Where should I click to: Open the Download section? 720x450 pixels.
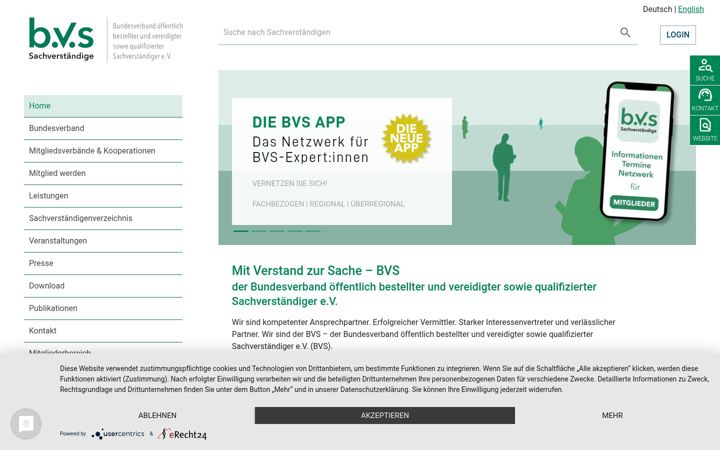point(103,286)
